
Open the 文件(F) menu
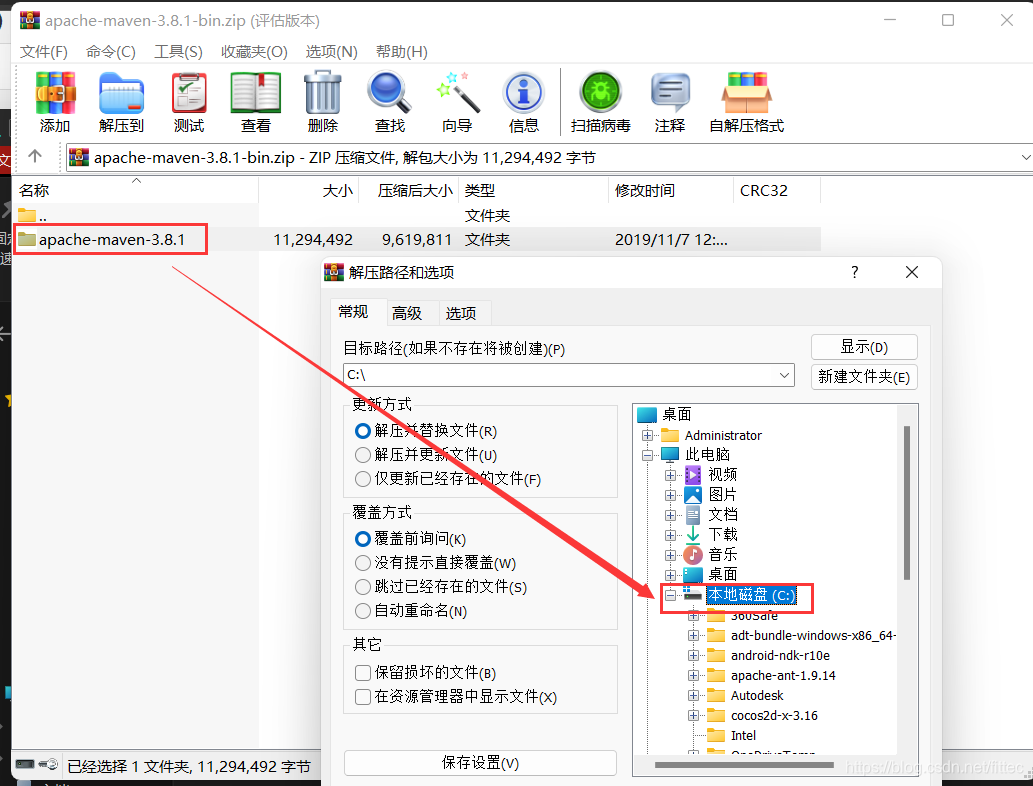43,51
